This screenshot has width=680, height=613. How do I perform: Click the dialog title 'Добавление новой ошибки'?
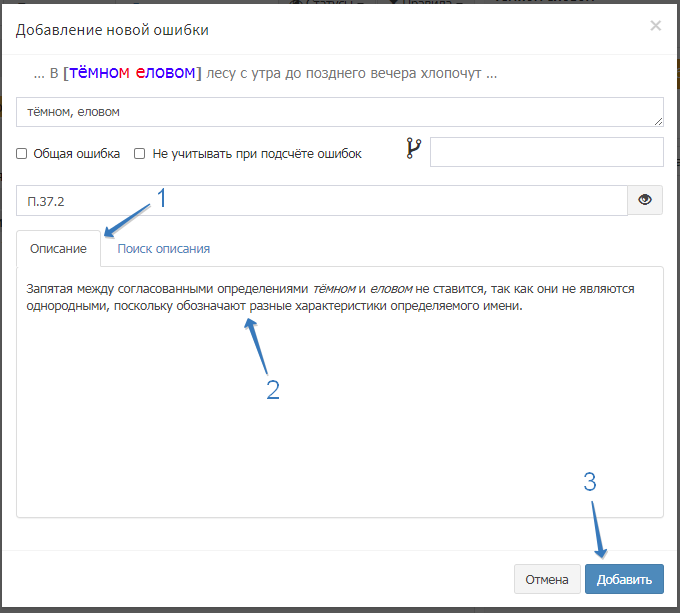112,30
